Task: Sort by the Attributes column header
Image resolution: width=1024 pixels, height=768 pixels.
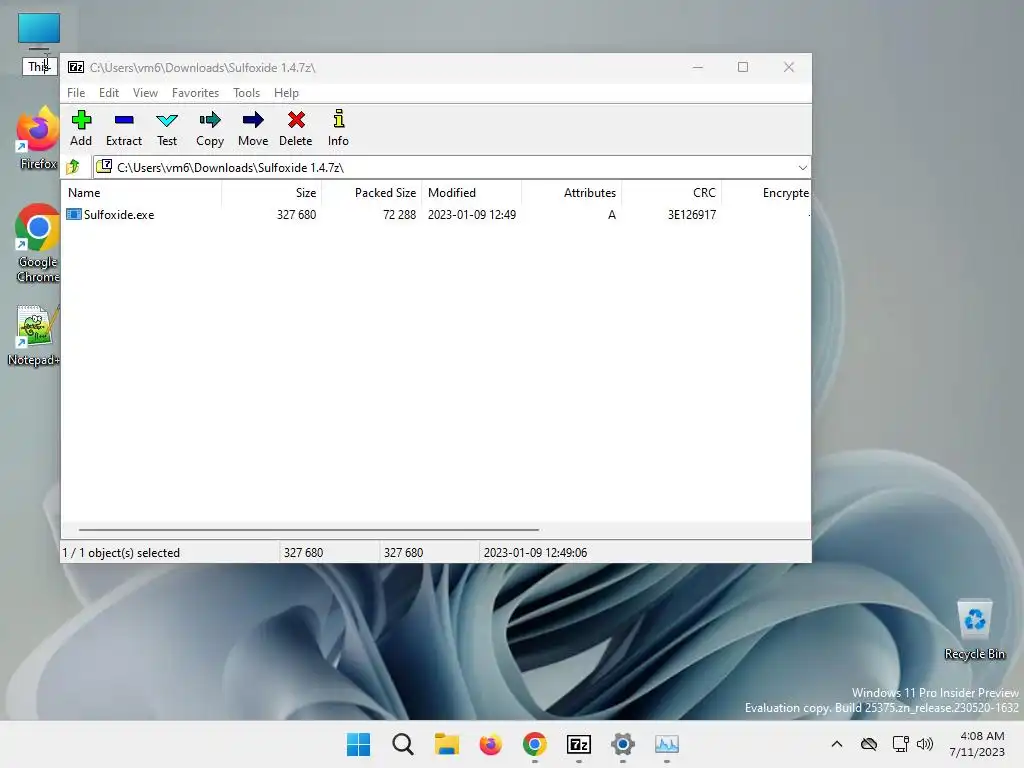Action: [x=571, y=193]
